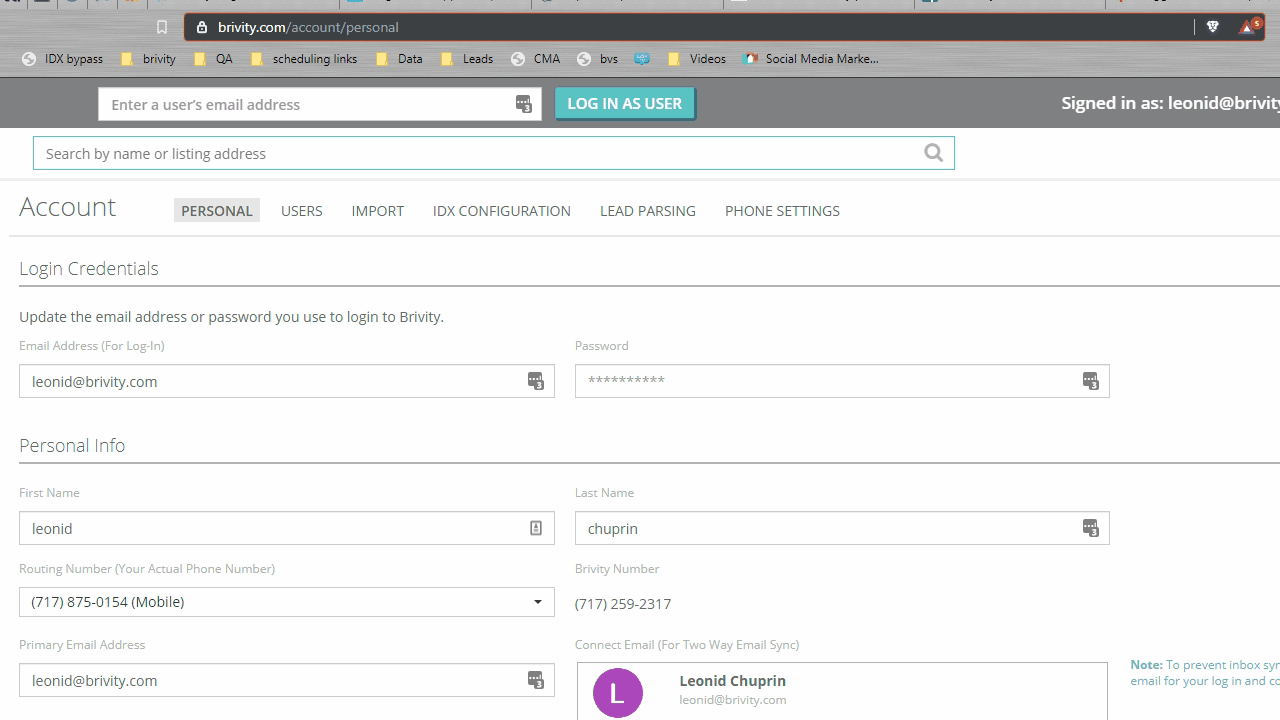Click password manager icon in user email field

tap(524, 104)
